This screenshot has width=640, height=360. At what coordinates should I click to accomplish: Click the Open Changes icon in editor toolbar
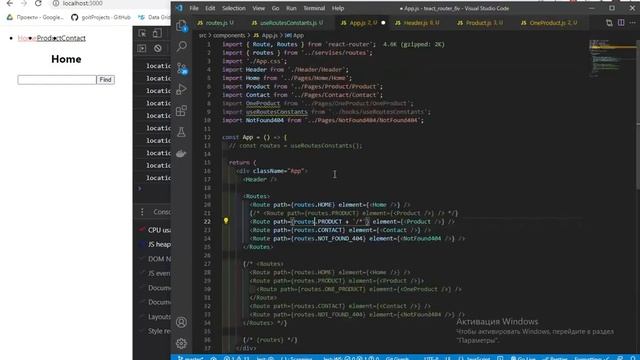point(609,23)
